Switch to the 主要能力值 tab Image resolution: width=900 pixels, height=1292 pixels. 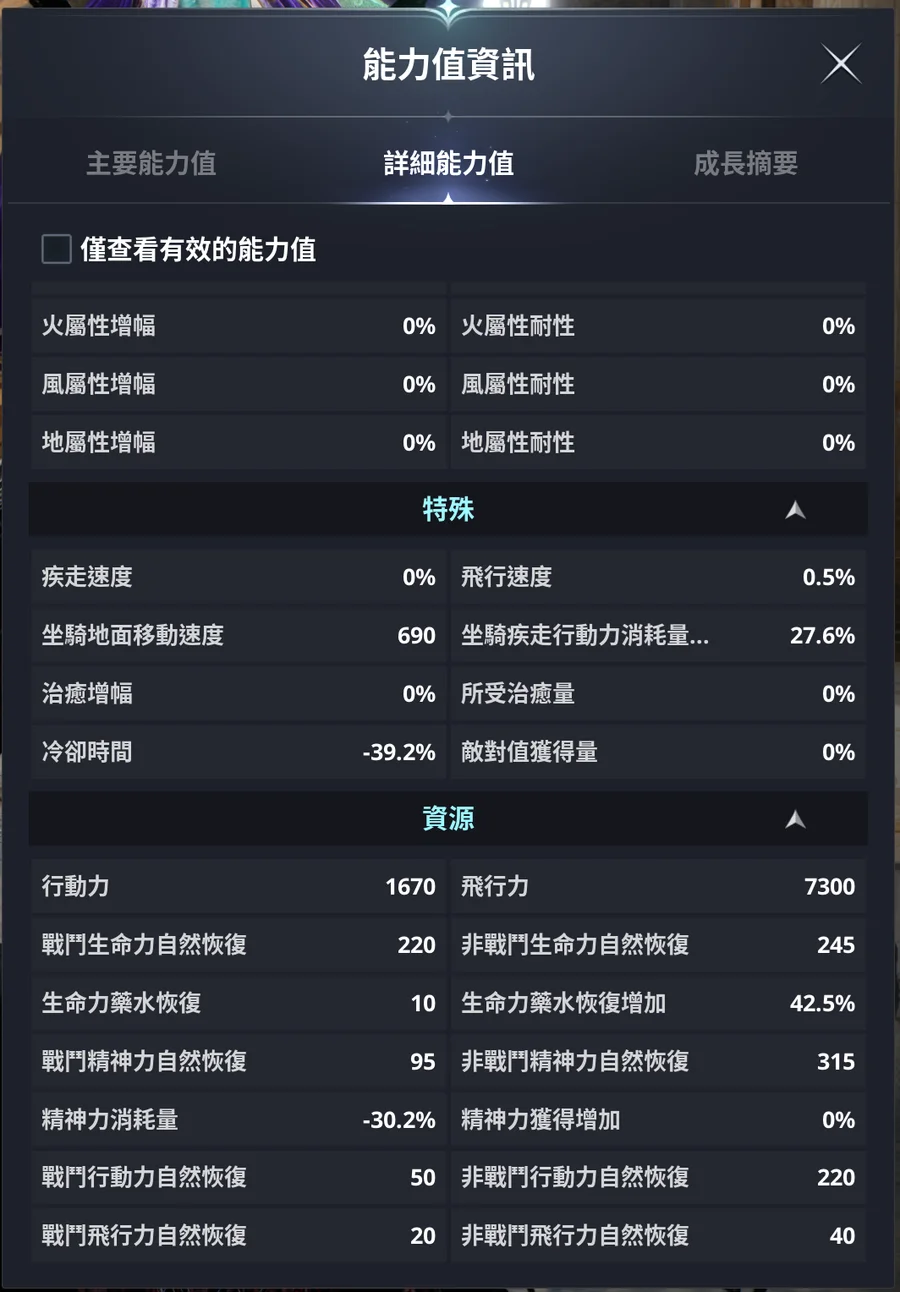click(151, 164)
